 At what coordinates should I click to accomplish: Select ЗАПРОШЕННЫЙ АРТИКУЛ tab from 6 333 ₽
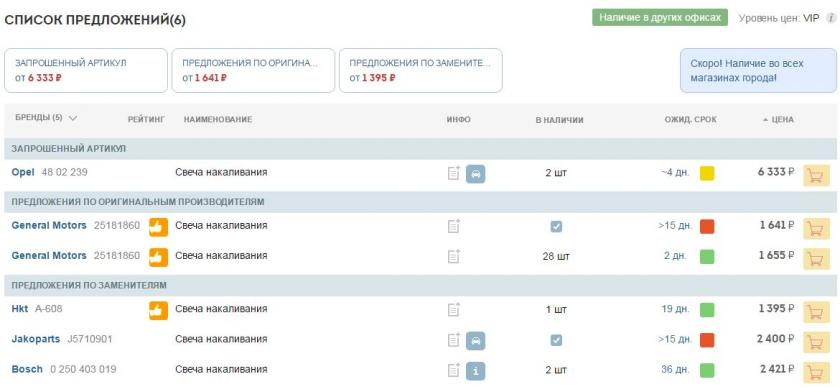click(86, 70)
